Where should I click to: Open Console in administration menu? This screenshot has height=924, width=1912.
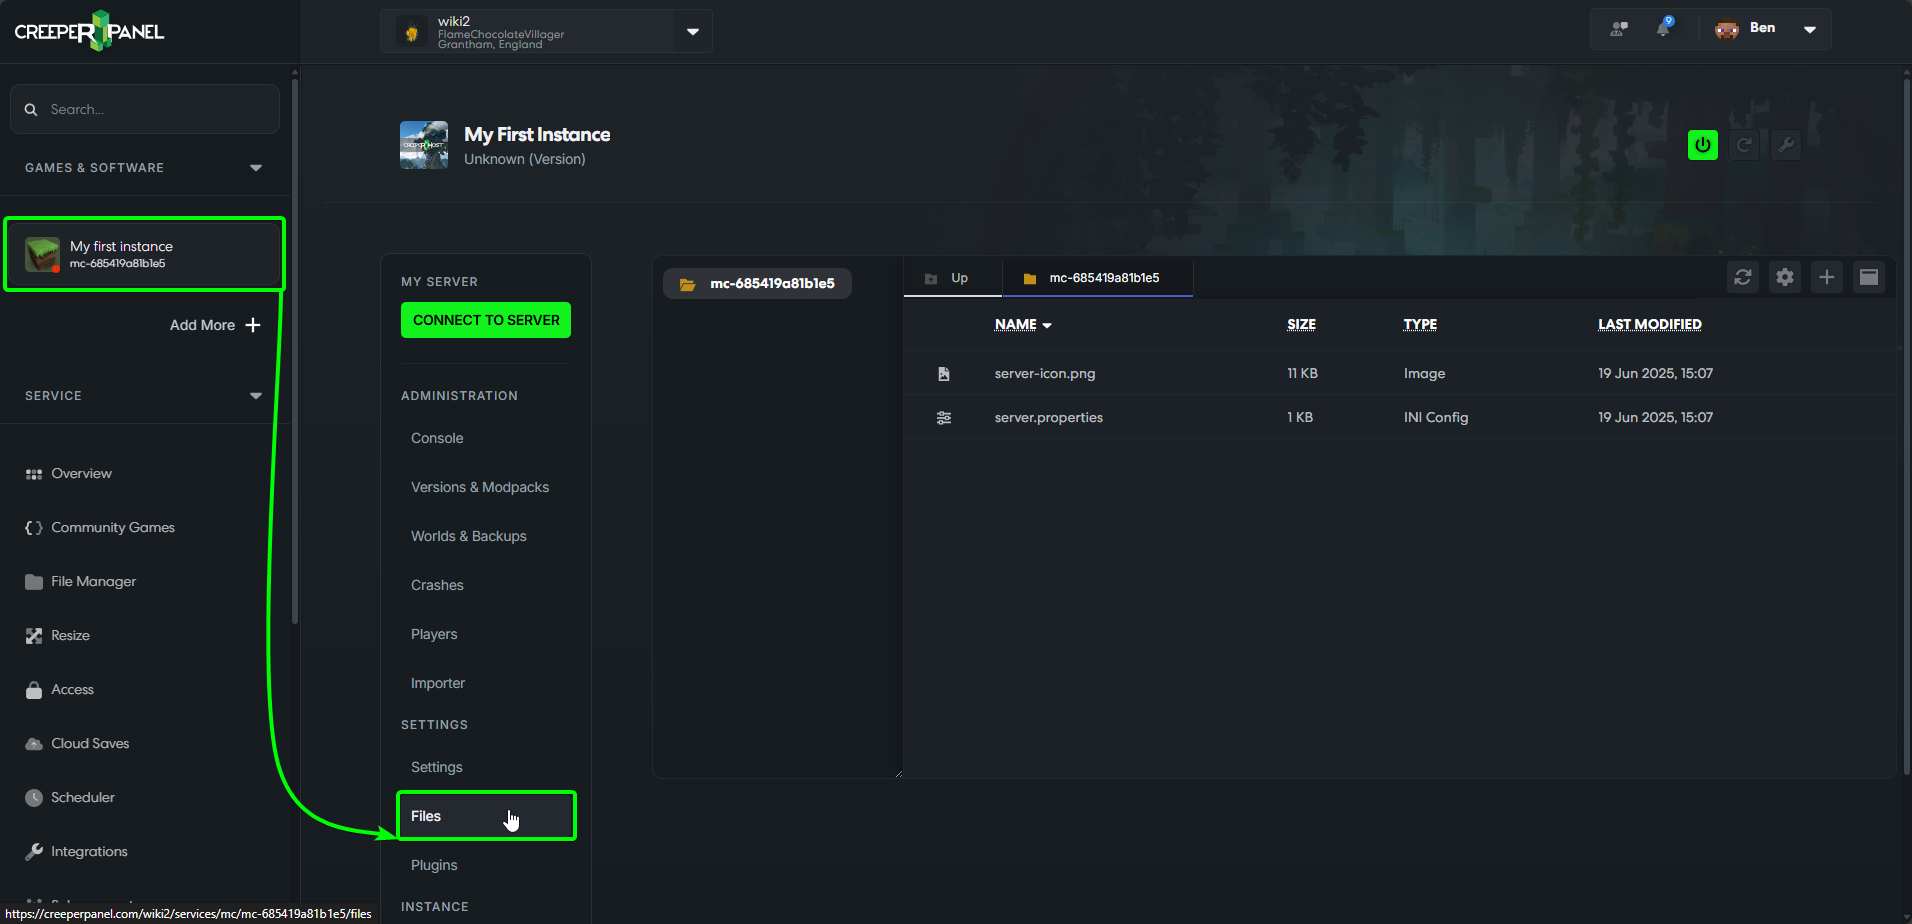tap(437, 438)
